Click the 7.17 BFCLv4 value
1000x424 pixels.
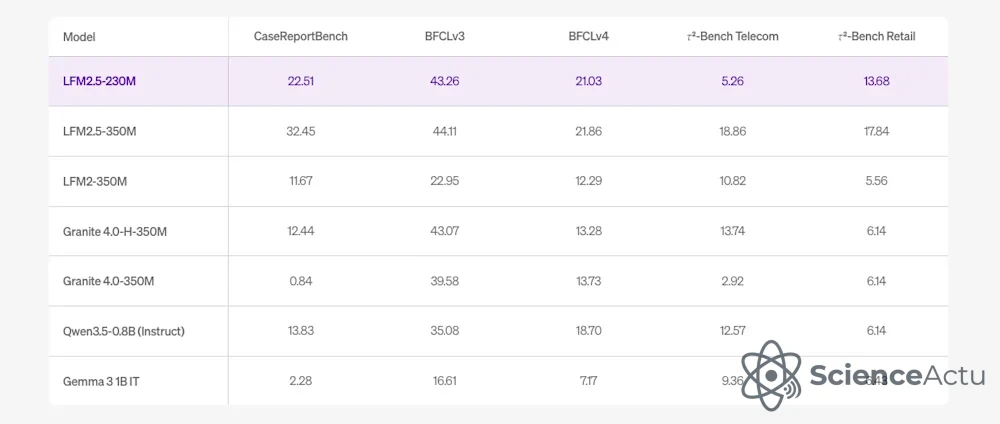pyautogui.click(x=589, y=381)
